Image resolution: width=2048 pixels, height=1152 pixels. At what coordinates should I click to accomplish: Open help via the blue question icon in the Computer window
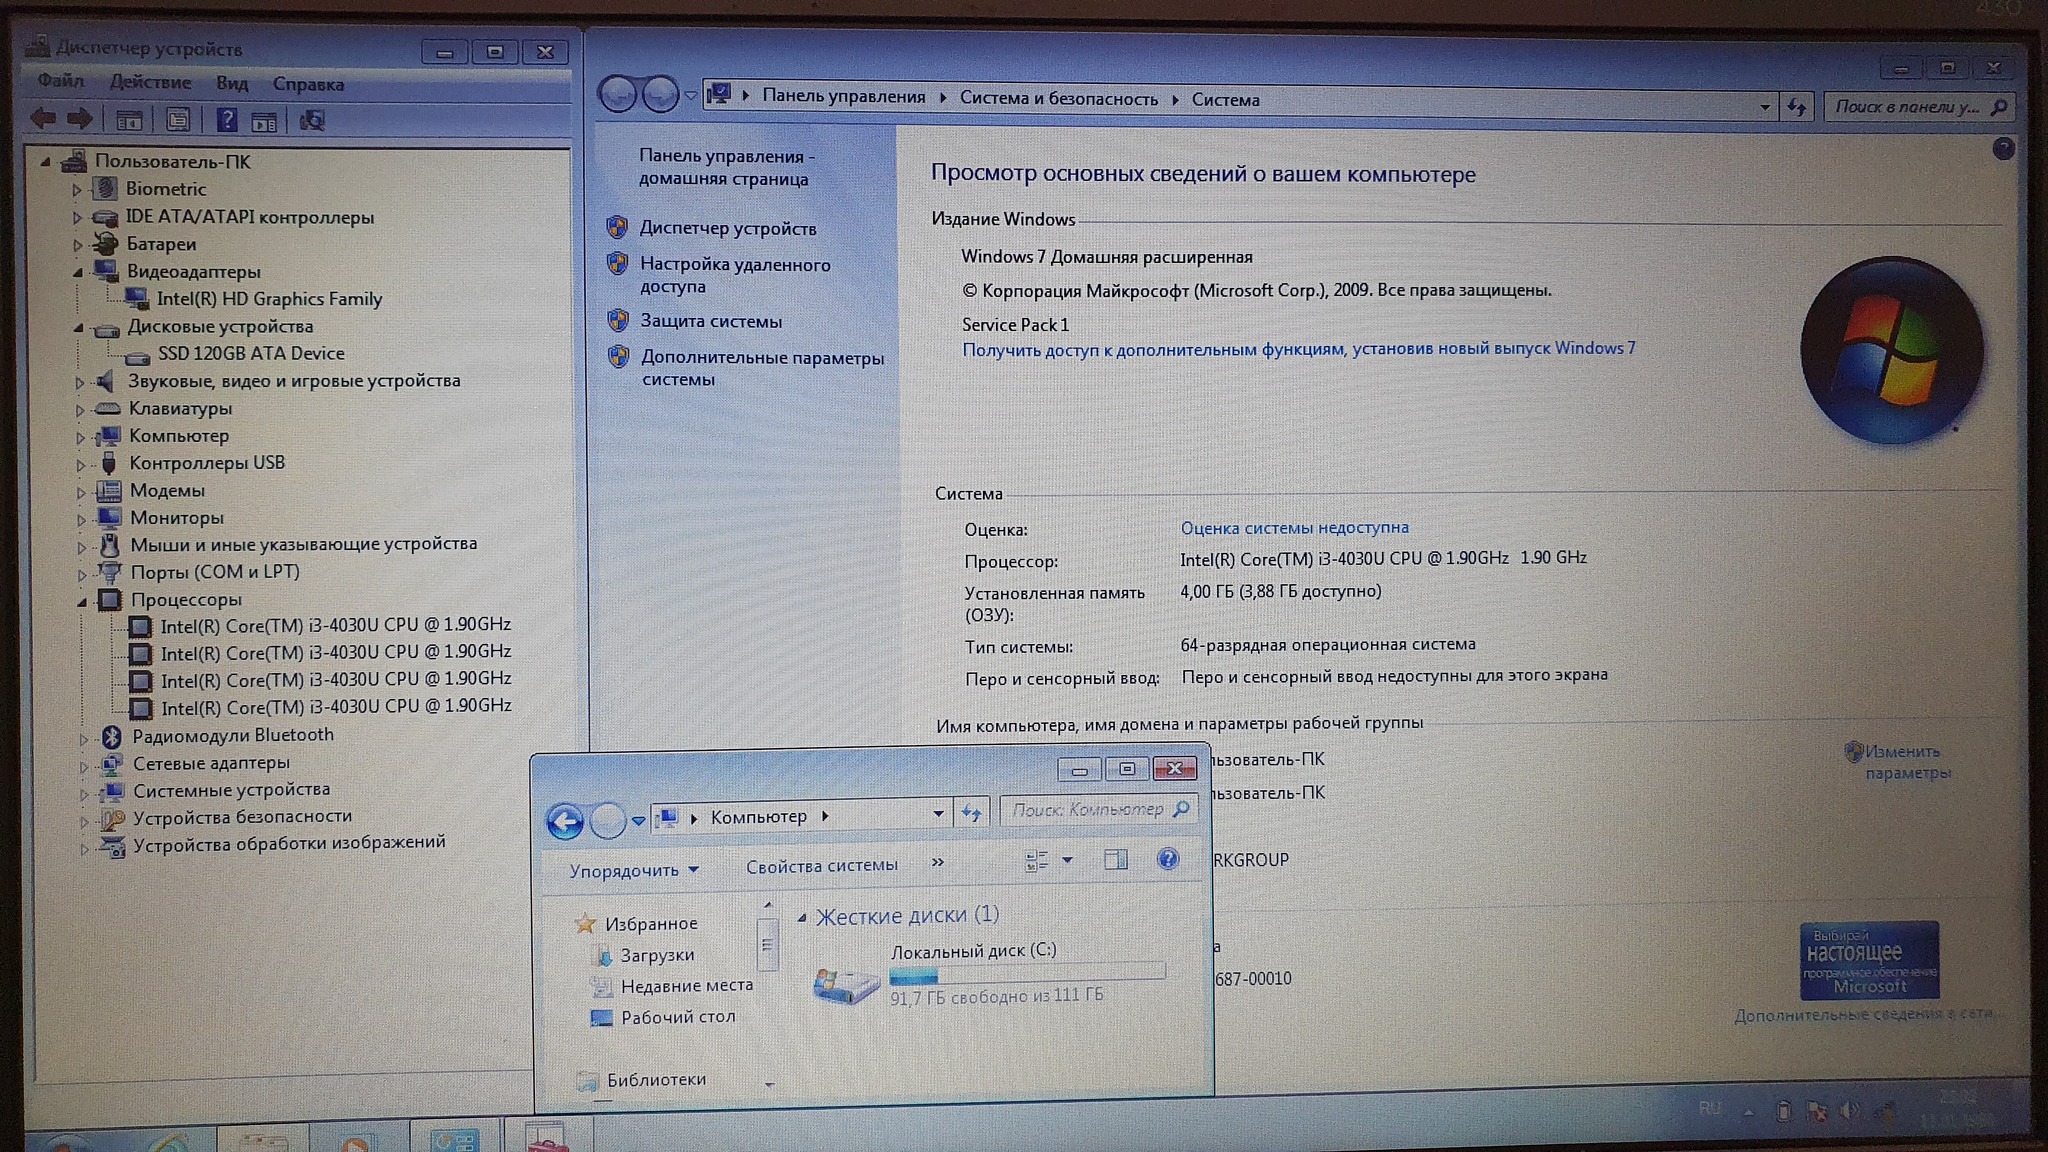click(1167, 859)
